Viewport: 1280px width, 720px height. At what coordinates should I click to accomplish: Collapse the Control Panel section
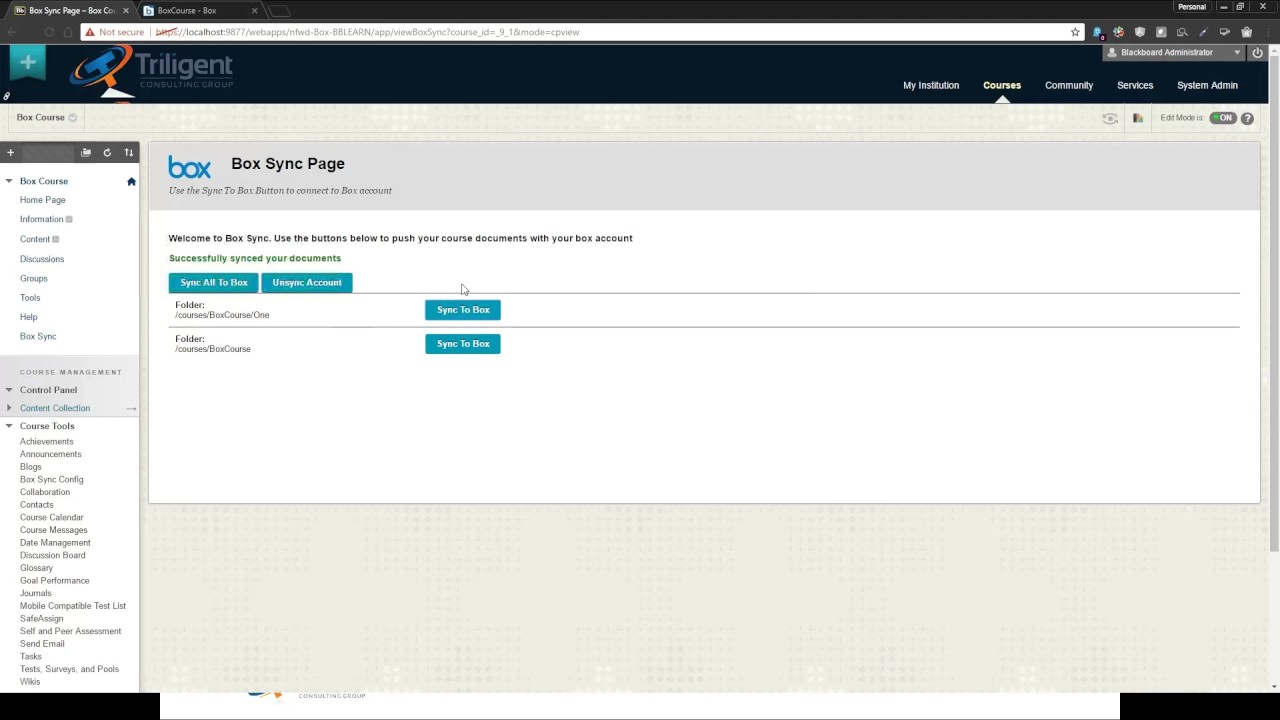pyautogui.click(x=9, y=390)
